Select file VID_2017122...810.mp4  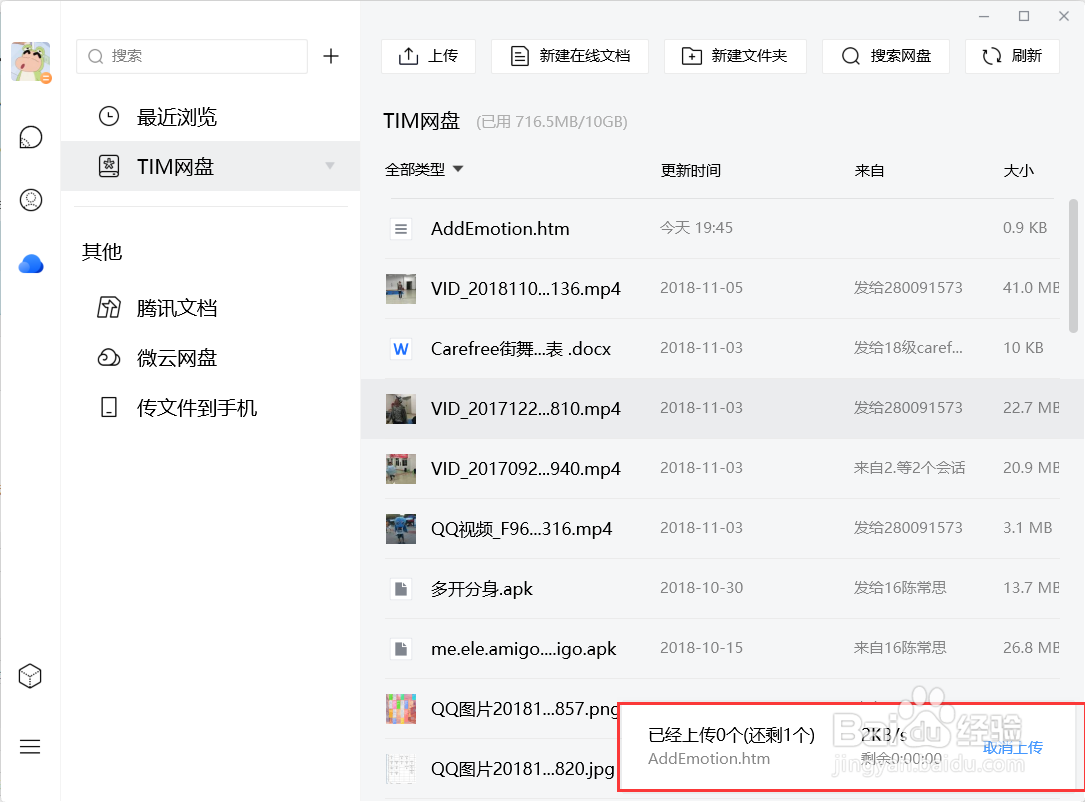[526, 409]
